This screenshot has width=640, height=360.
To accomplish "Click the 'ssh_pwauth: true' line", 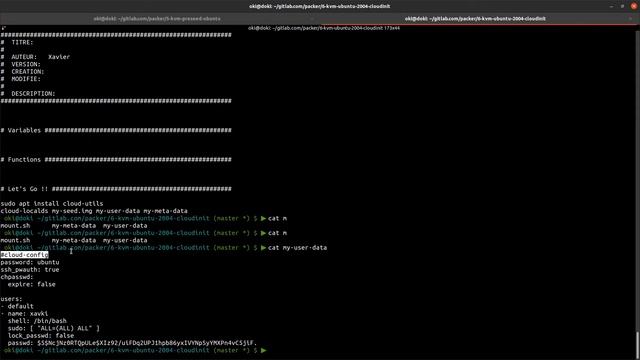I will coord(30,269).
